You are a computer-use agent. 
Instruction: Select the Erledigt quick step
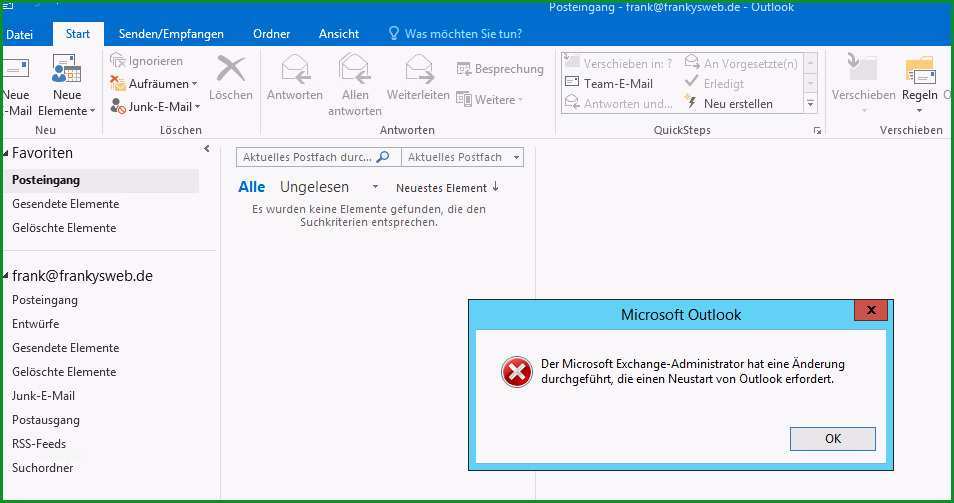pos(714,83)
